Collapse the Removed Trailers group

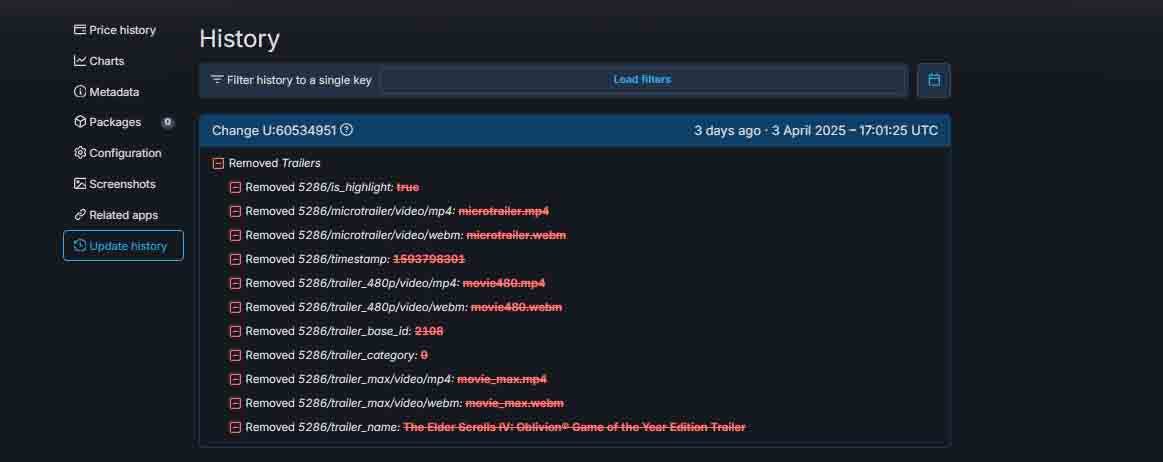(x=218, y=163)
